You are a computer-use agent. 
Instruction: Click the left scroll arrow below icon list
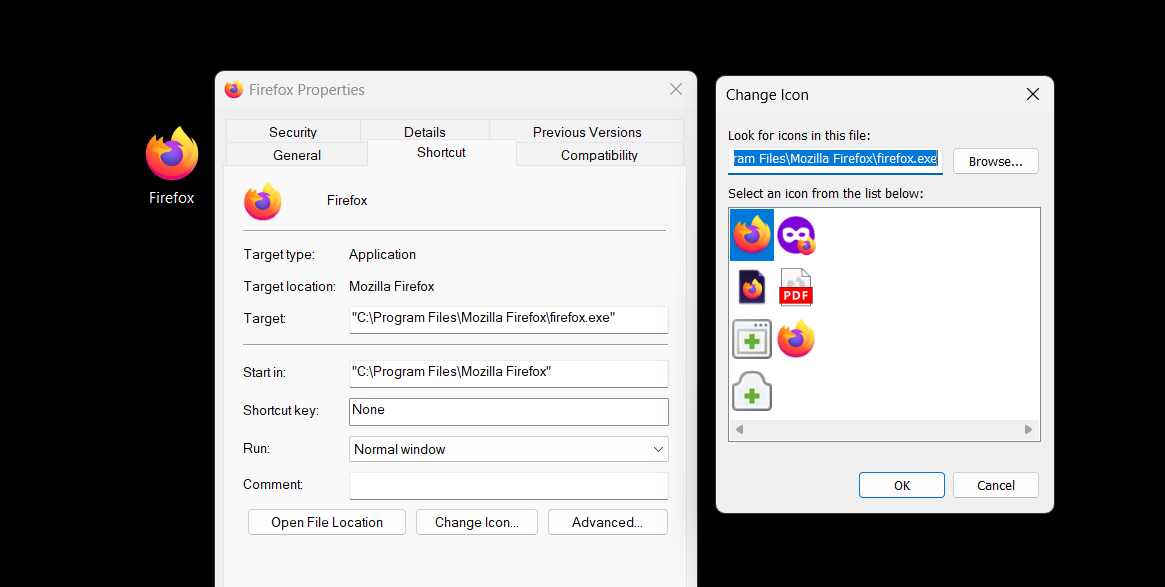(739, 428)
